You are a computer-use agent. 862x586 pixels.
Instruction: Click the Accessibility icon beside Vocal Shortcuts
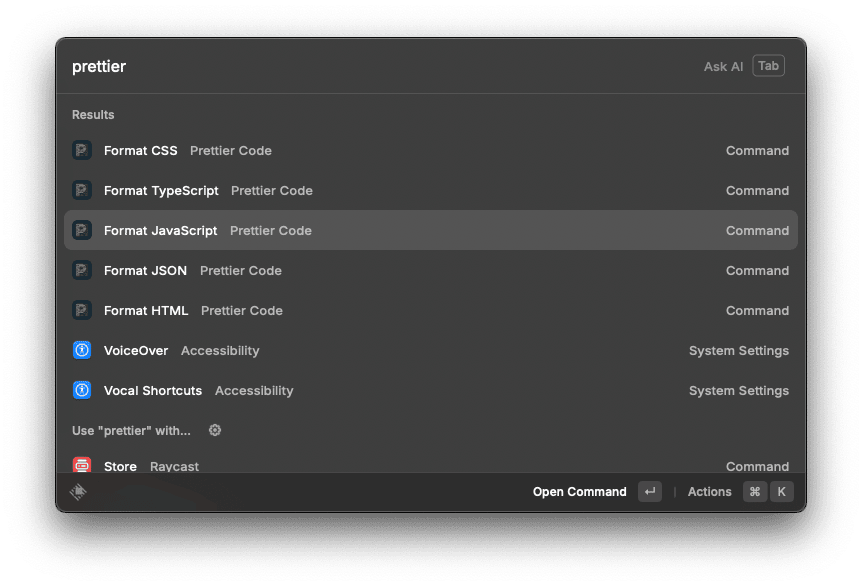coord(82,390)
